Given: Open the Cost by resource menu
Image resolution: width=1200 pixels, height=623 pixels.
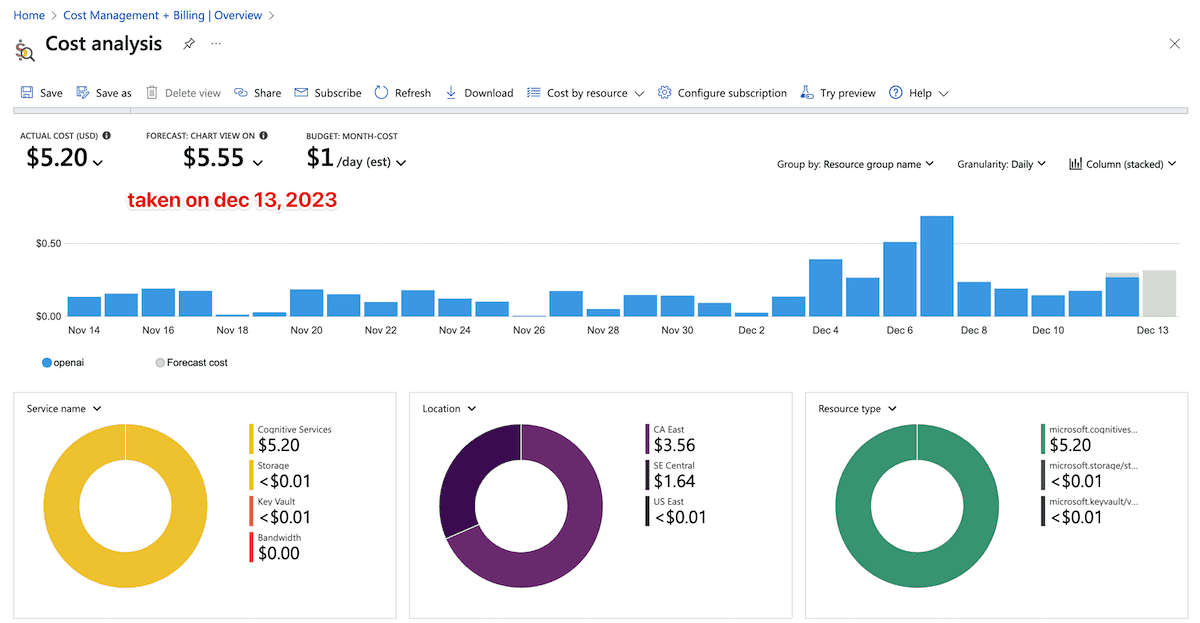Looking at the screenshot, I should pos(586,93).
